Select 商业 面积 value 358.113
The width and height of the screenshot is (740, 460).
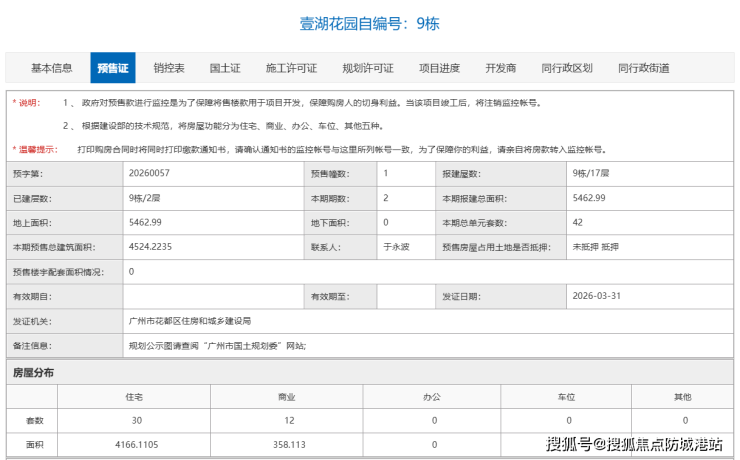(289, 445)
